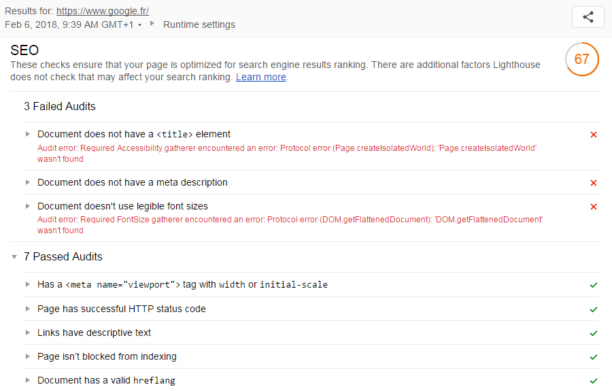This screenshot has height=391, width=612.
Task: Expand the legible font sizes audit
Action: tap(27, 206)
